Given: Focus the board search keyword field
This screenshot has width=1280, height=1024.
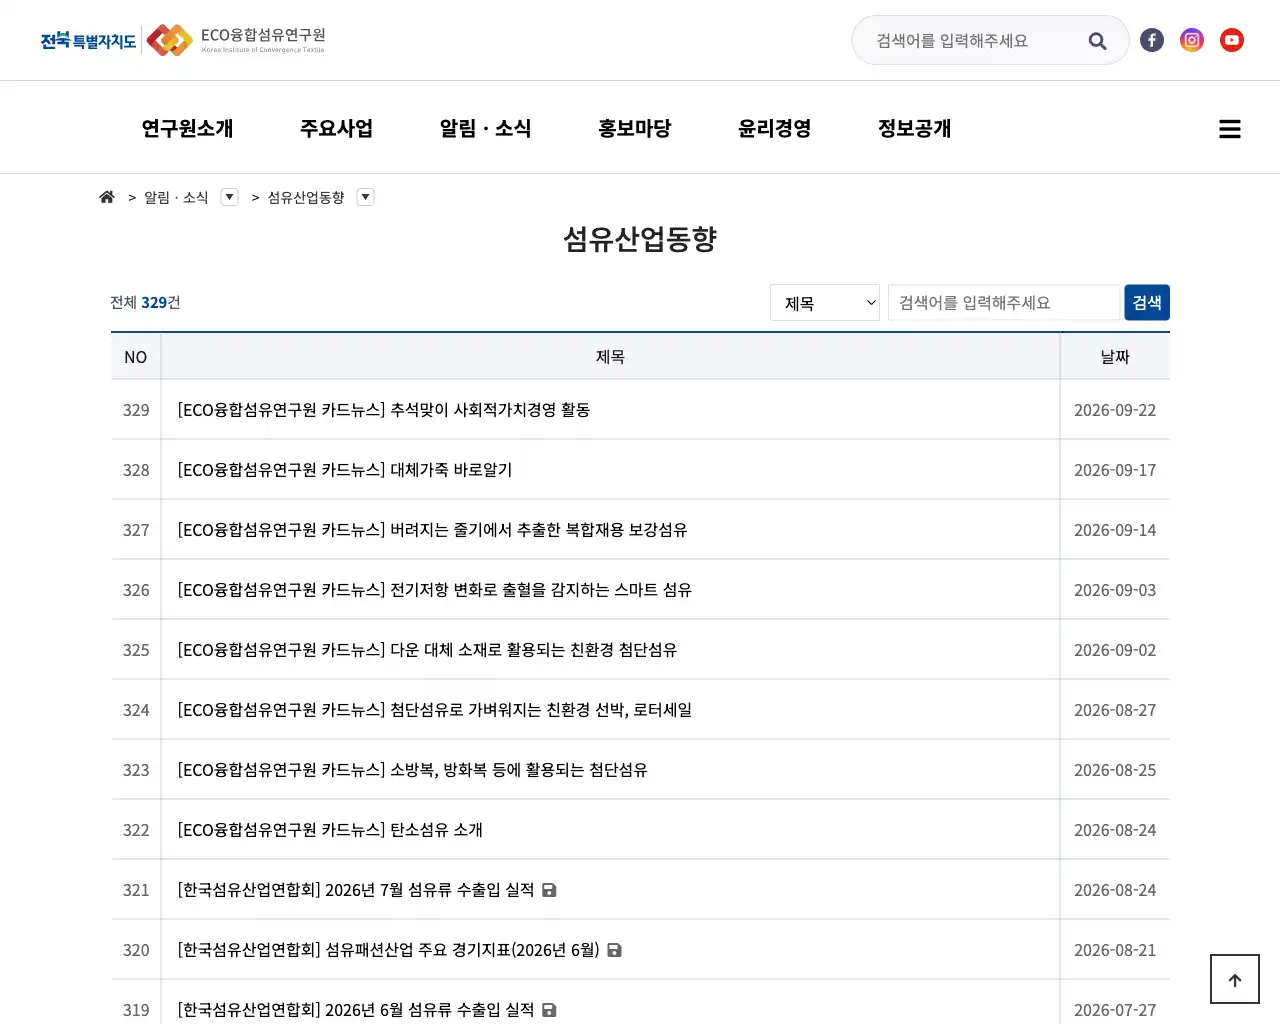Looking at the screenshot, I should [x=1004, y=303].
